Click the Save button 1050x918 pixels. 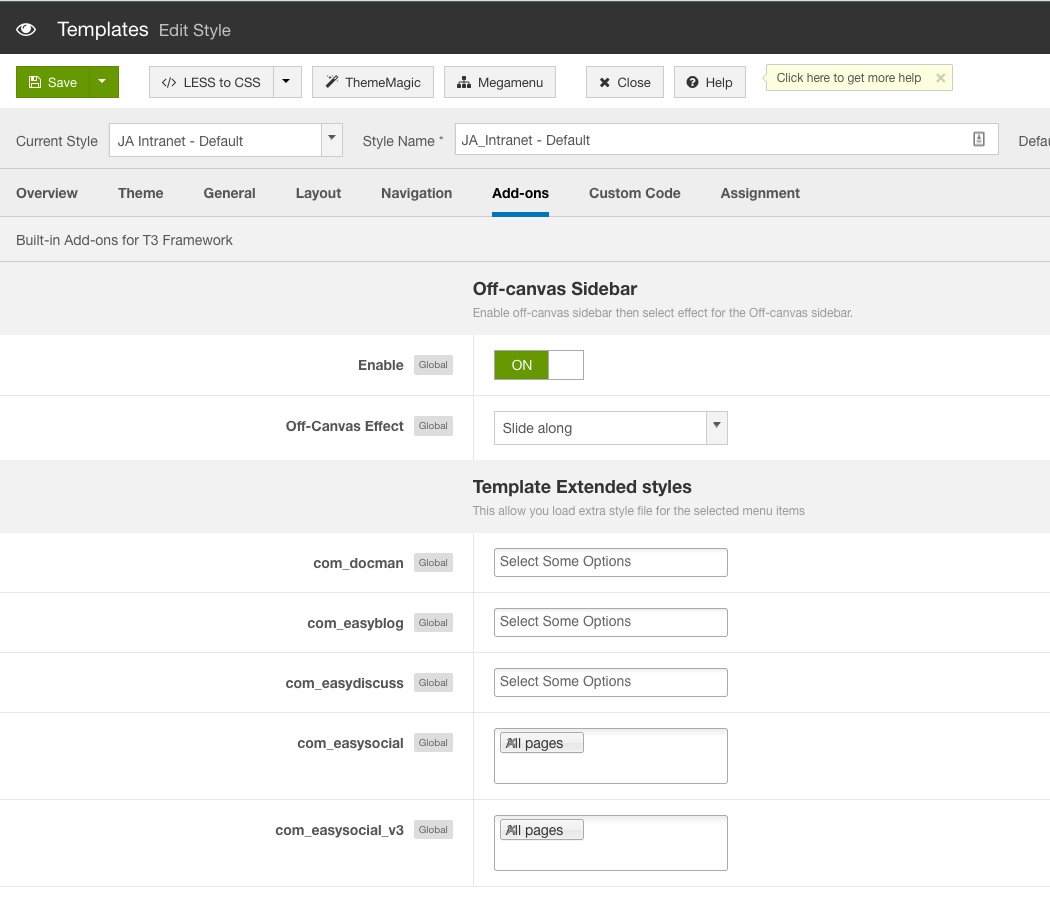(x=53, y=82)
